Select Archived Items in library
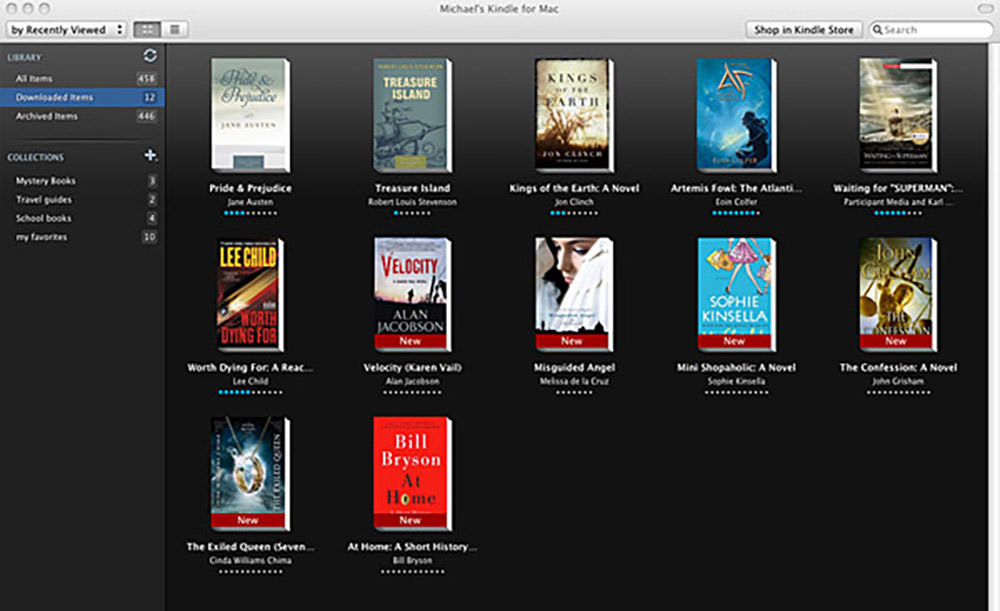This screenshot has width=1000, height=611. pyautogui.click(x=82, y=116)
